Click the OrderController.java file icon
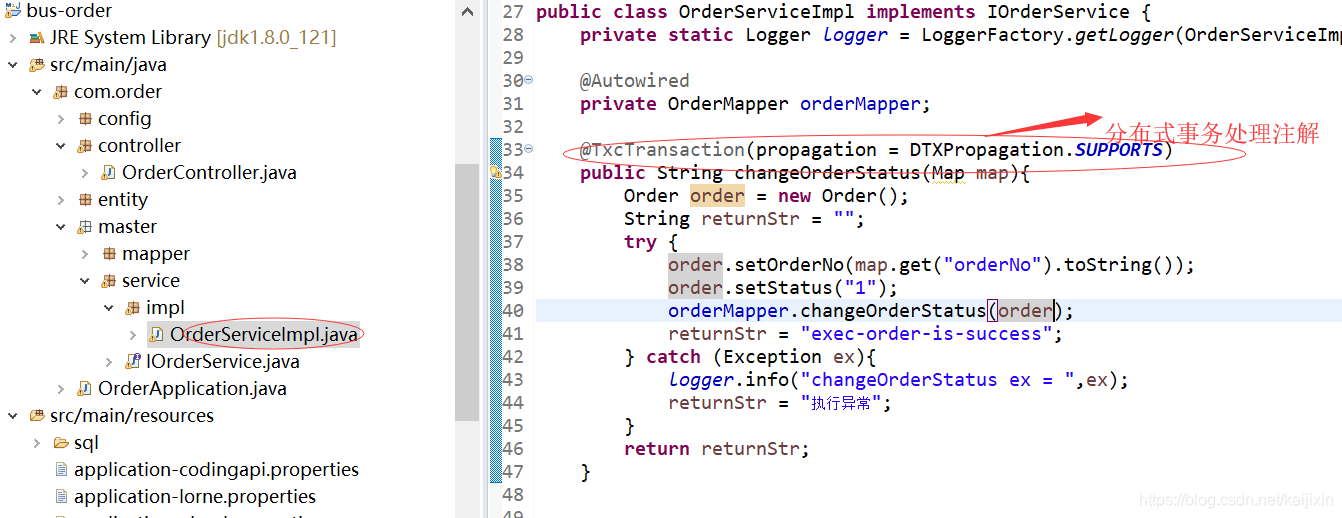 [109, 173]
